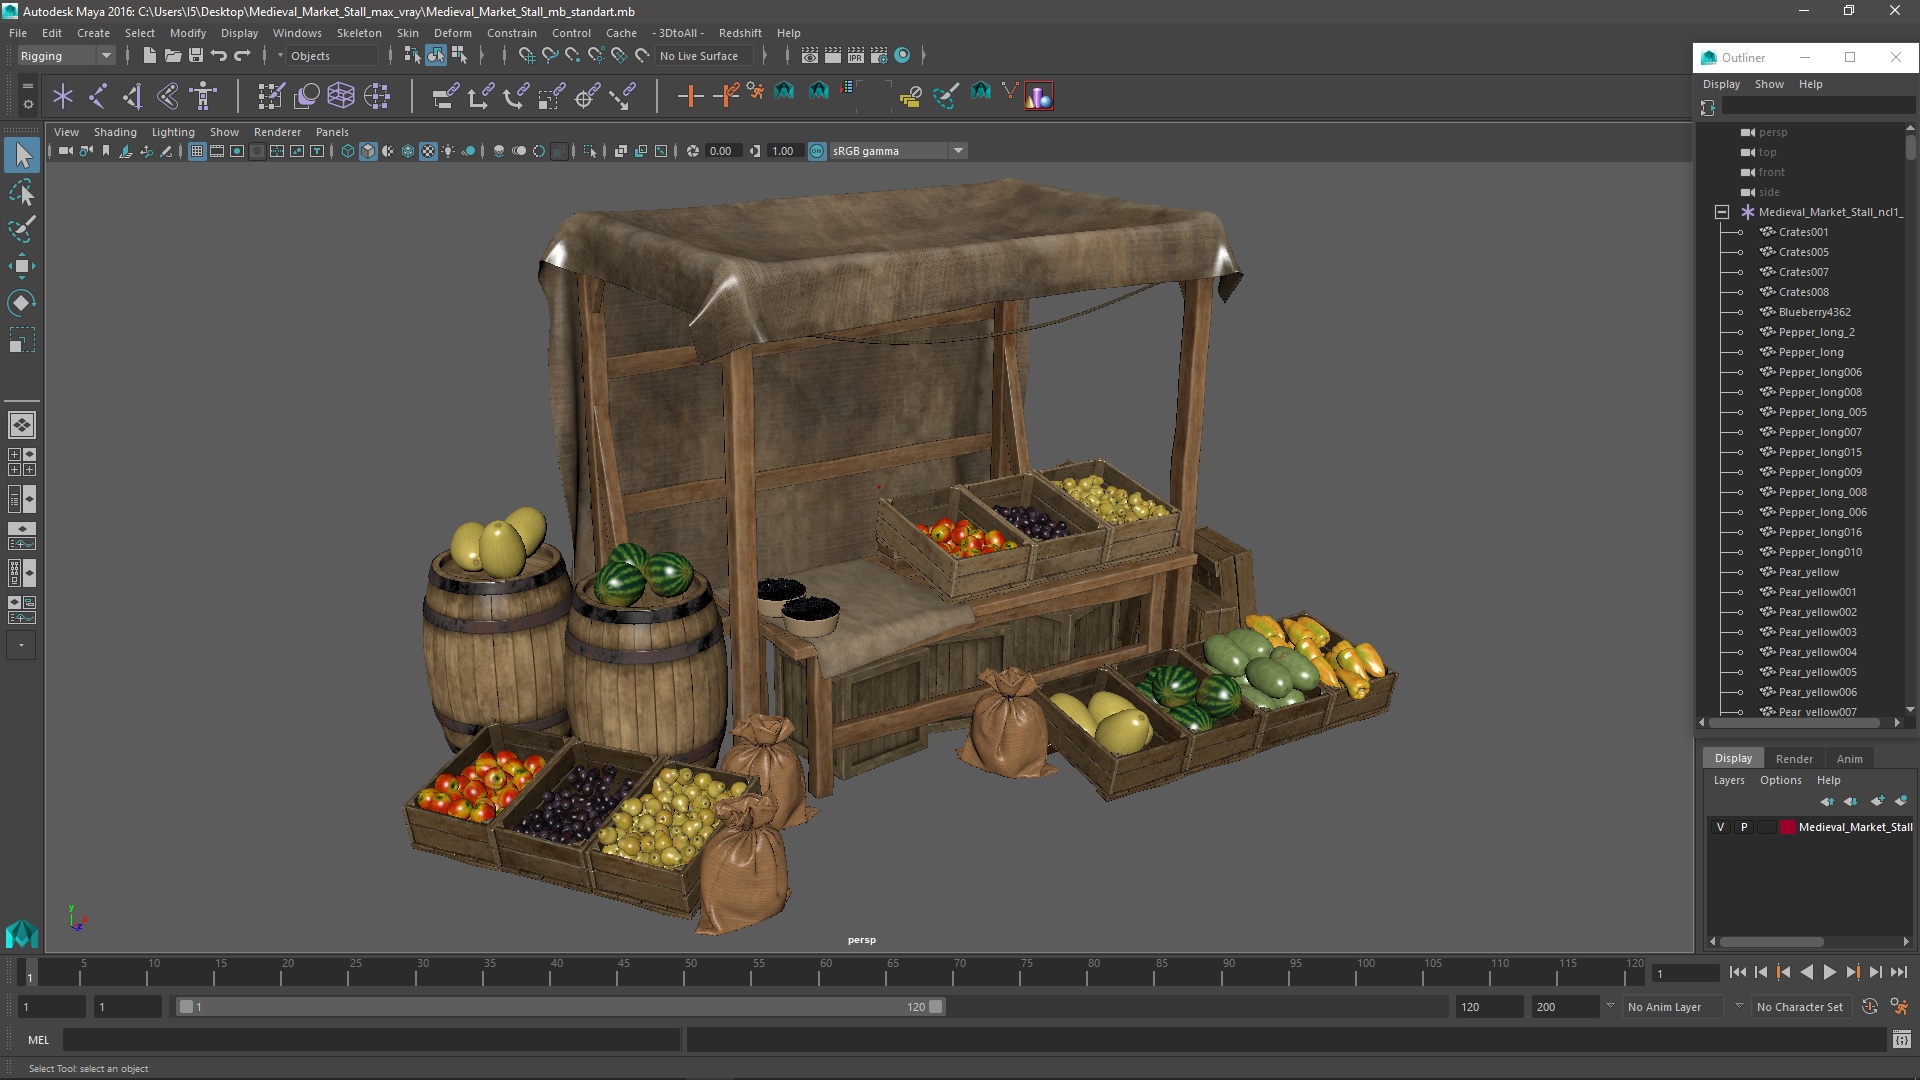This screenshot has height=1080, width=1920.
Task: Open the layer editor Options menu
Action: click(x=1781, y=780)
